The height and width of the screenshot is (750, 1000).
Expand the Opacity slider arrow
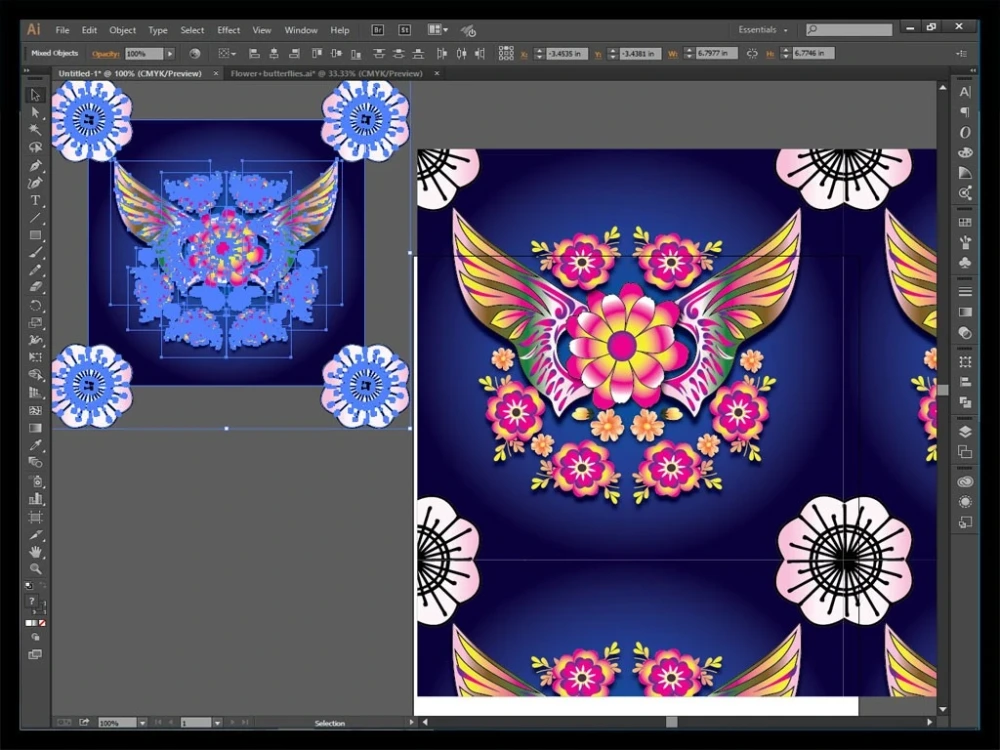(170, 54)
